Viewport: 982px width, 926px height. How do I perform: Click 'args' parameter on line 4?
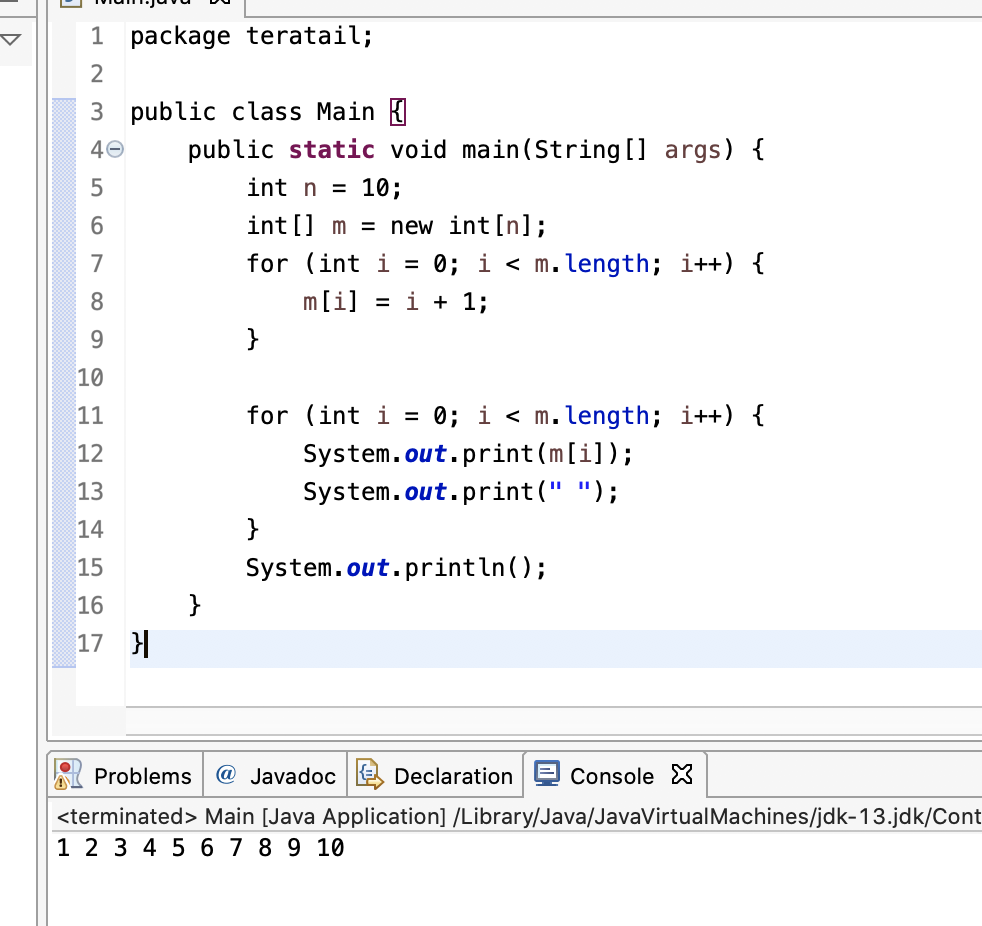click(693, 150)
